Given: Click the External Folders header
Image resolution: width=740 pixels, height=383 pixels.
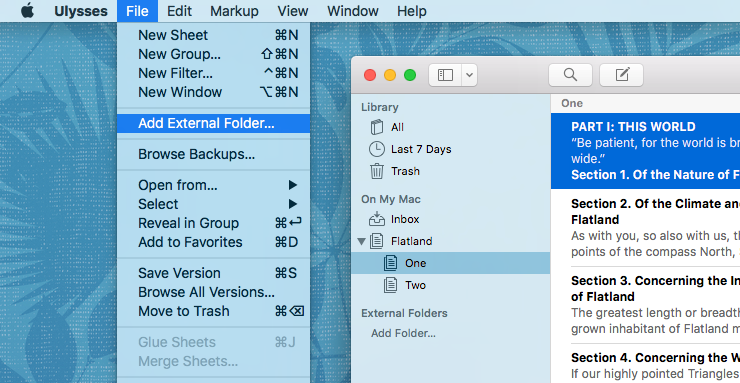Looking at the screenshot, I should (x=404, y=313).
